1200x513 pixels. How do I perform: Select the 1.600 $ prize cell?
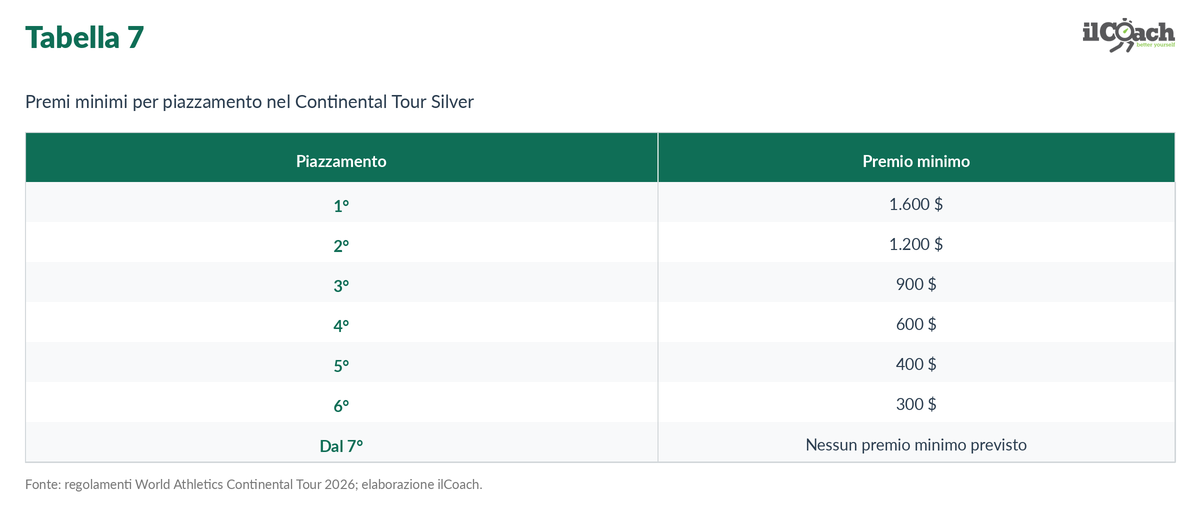(x=916, y=204)
